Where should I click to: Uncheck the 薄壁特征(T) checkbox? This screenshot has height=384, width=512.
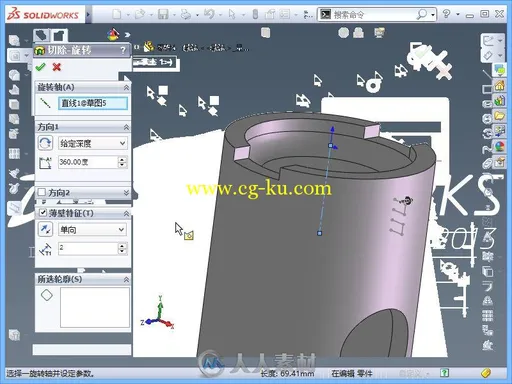tap(43, 213)
